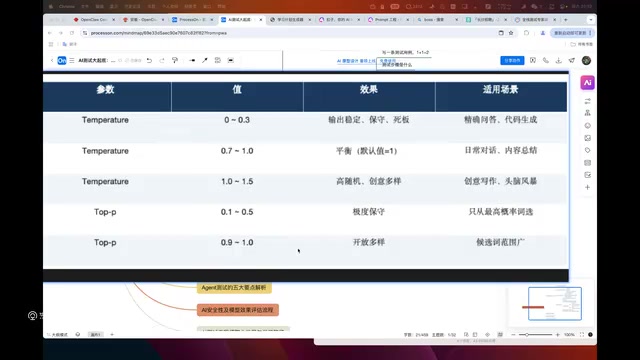This screenshot has height=360, width=640.
Task: Click the plus icon in right sidebar
Action: [587, 187]
